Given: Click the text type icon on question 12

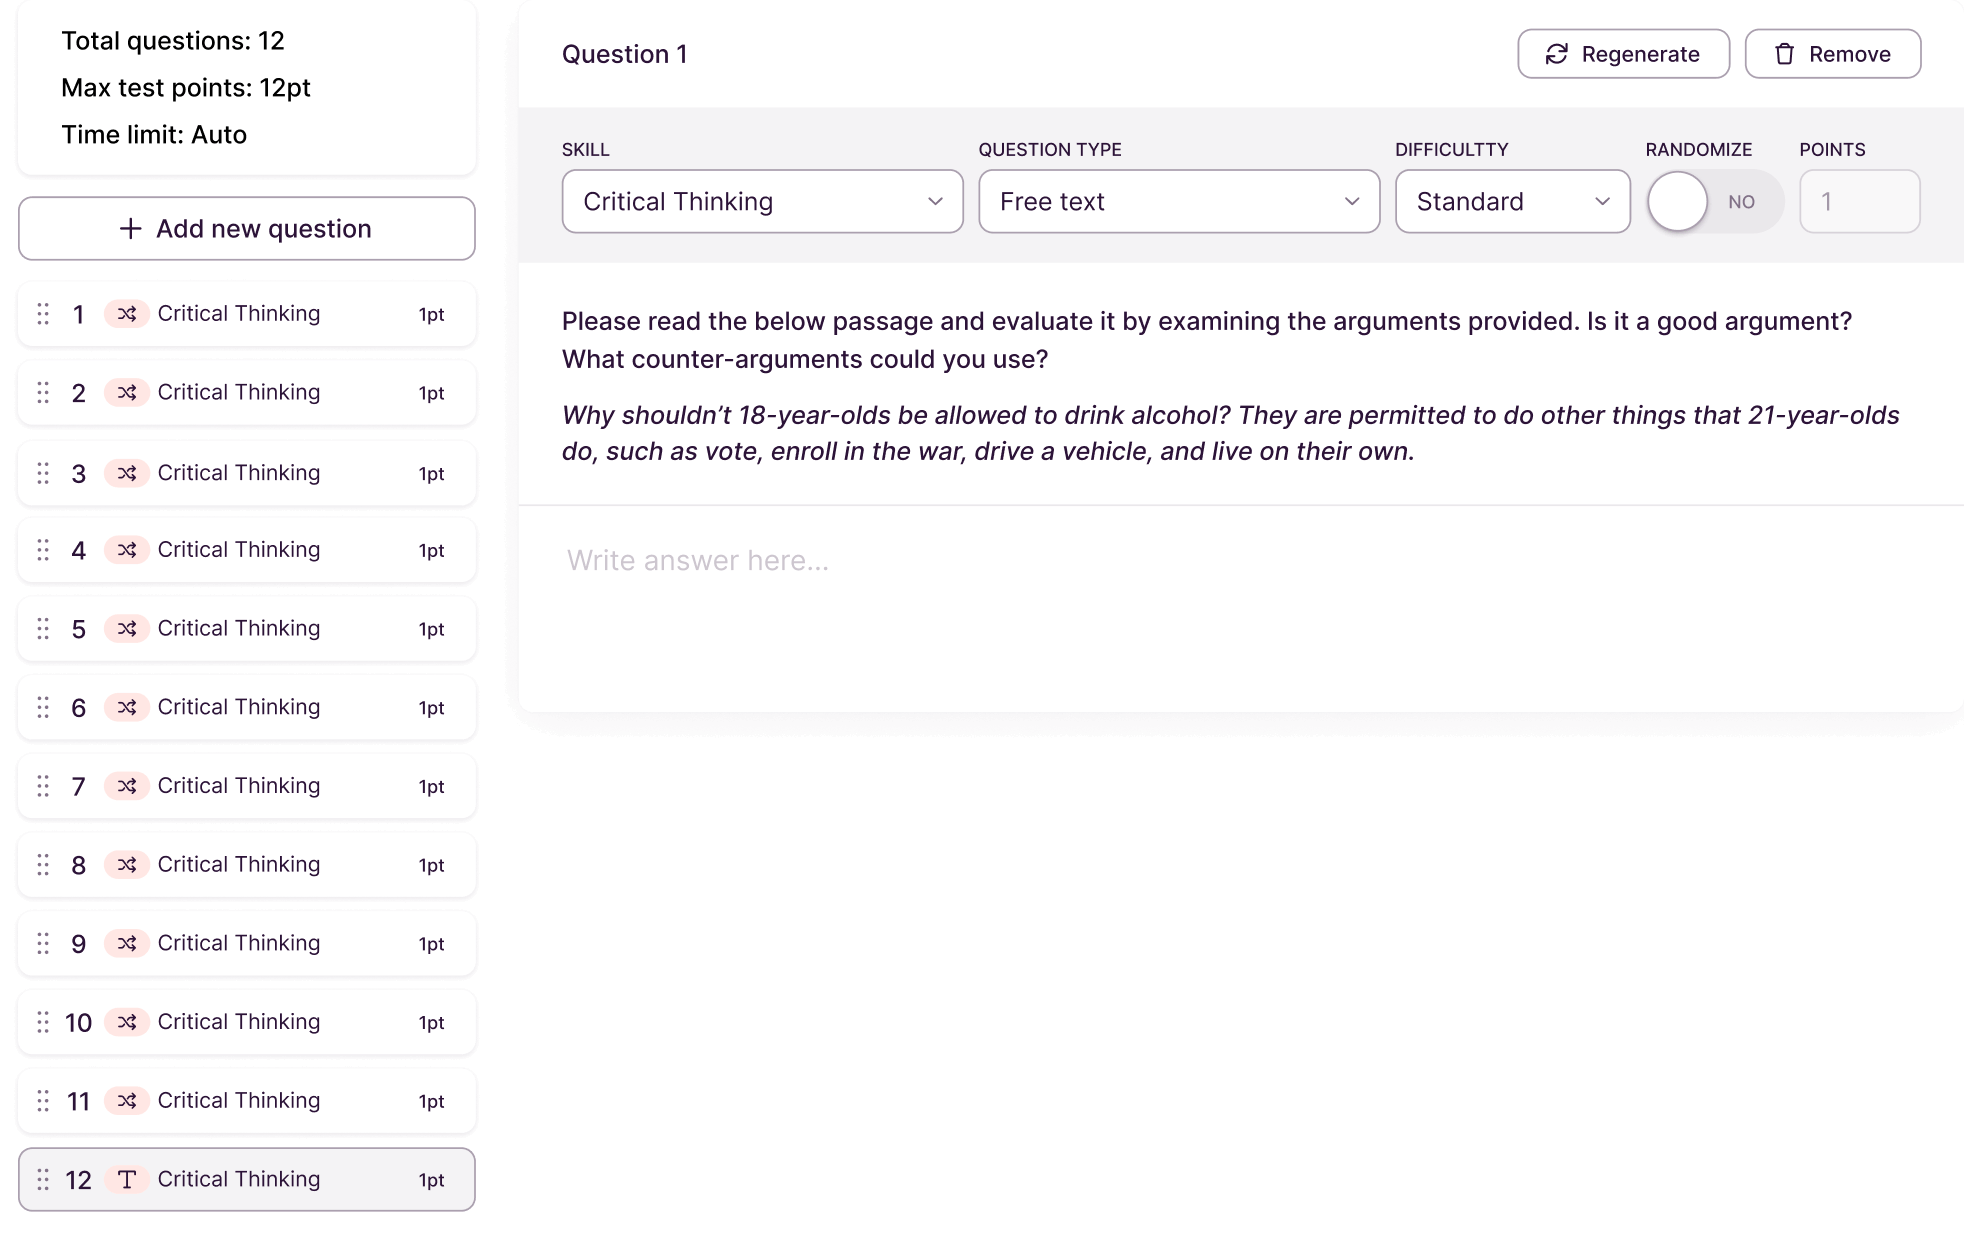Looking at the screenshot, I should coord(127,1180).
